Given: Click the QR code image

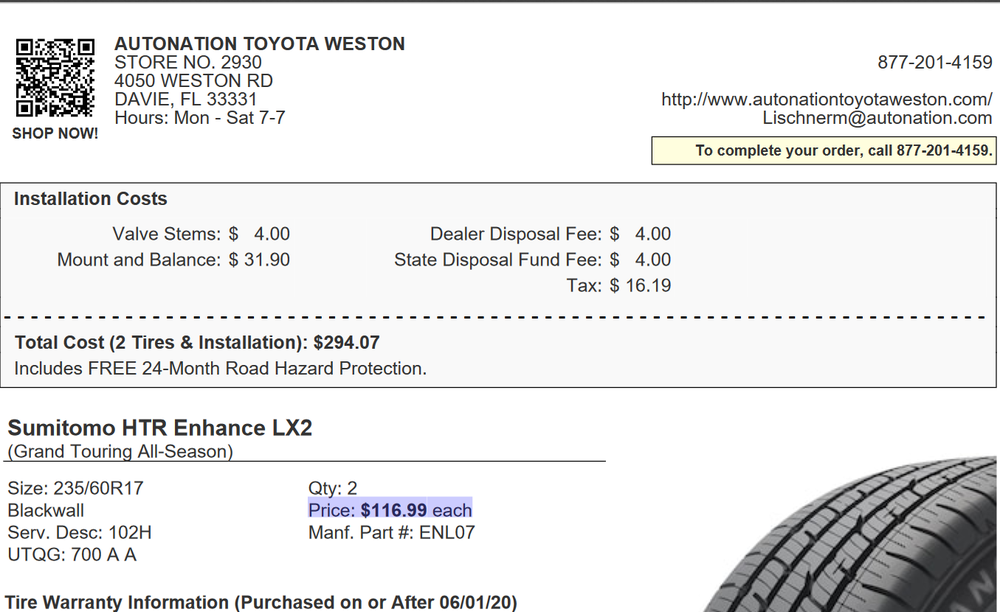Looking at the screenshot, I should point(55,77).
